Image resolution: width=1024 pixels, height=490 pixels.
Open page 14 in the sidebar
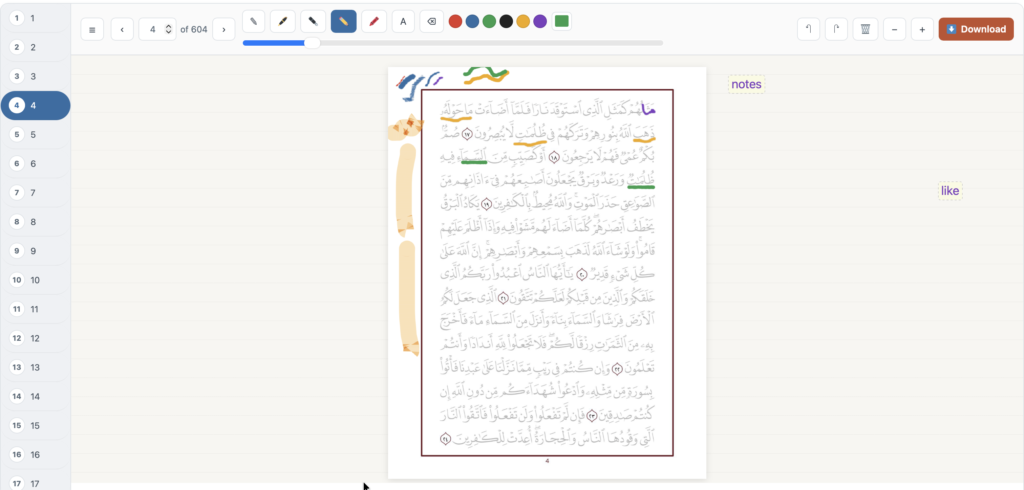34,397
